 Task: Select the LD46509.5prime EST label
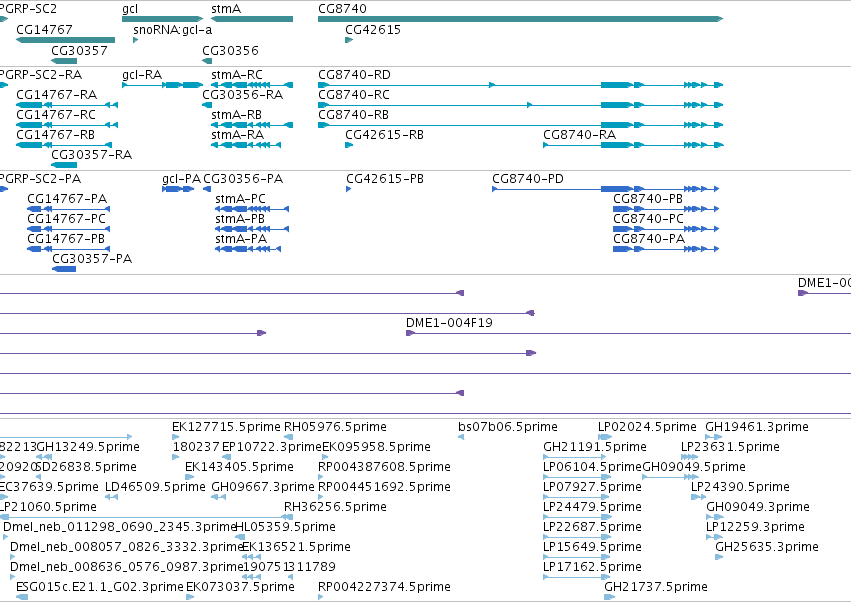click(155, 487)
